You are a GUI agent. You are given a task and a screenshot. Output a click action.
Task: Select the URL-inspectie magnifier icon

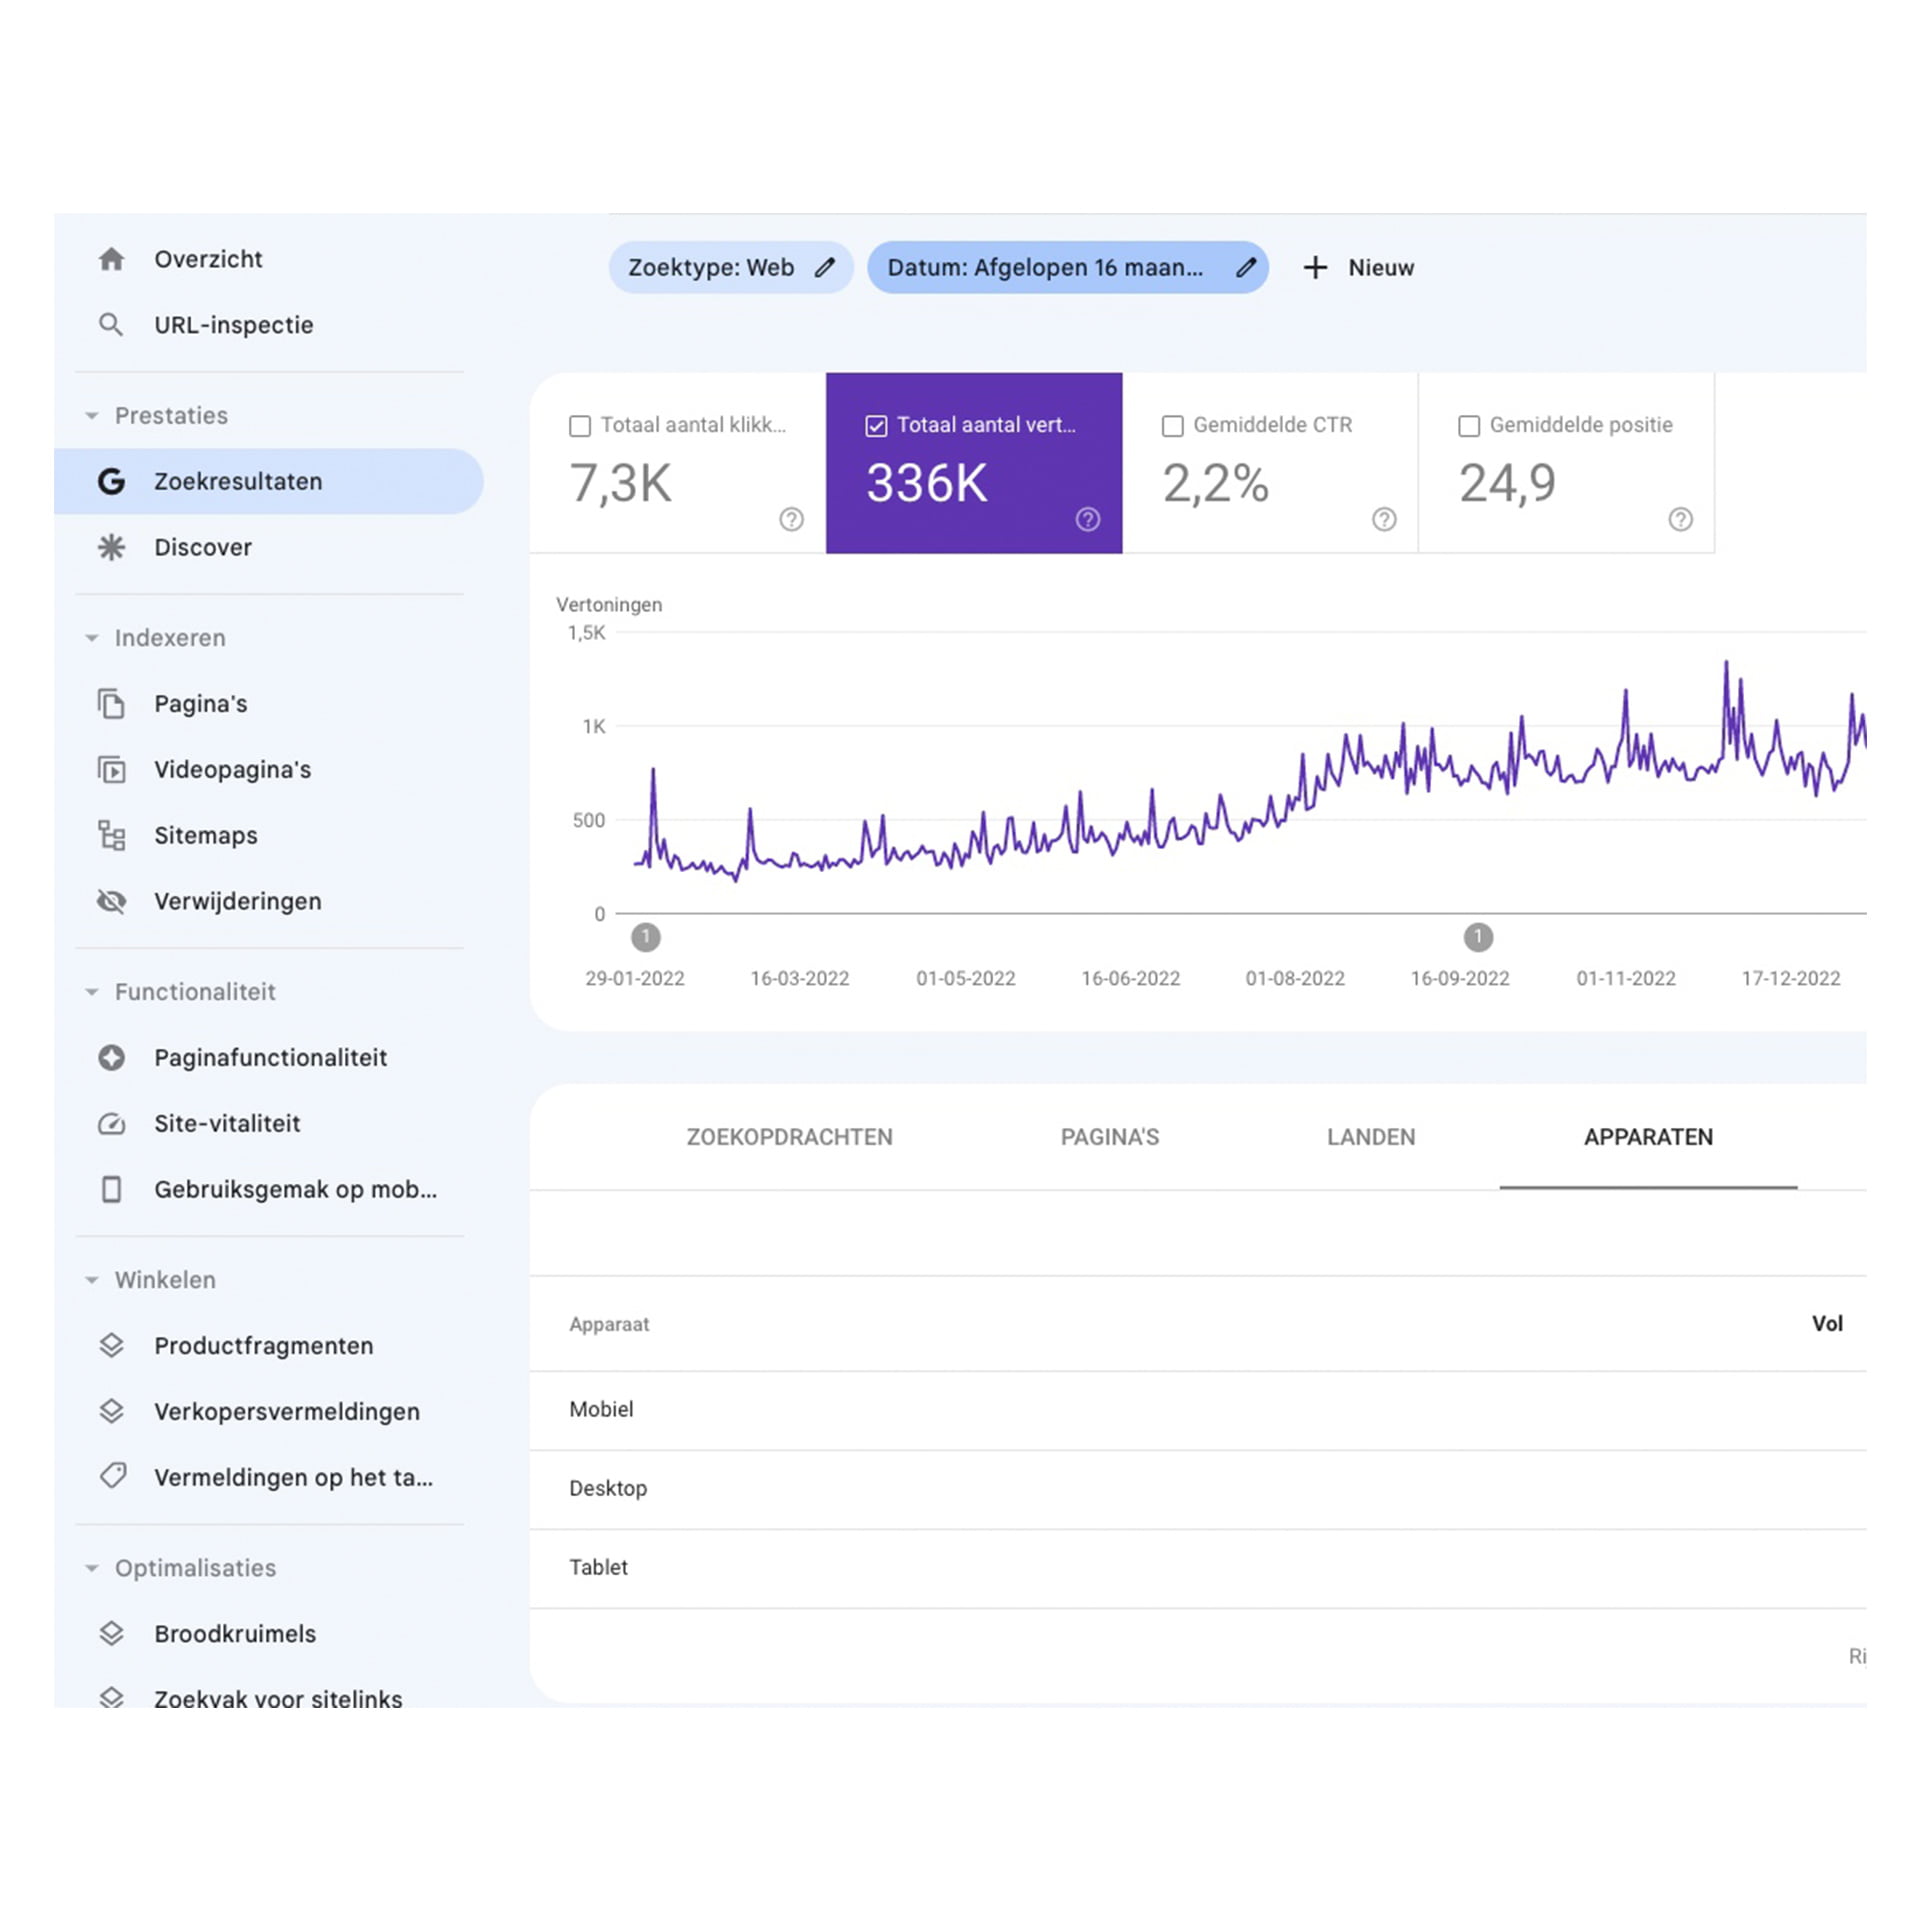[112, 324]
